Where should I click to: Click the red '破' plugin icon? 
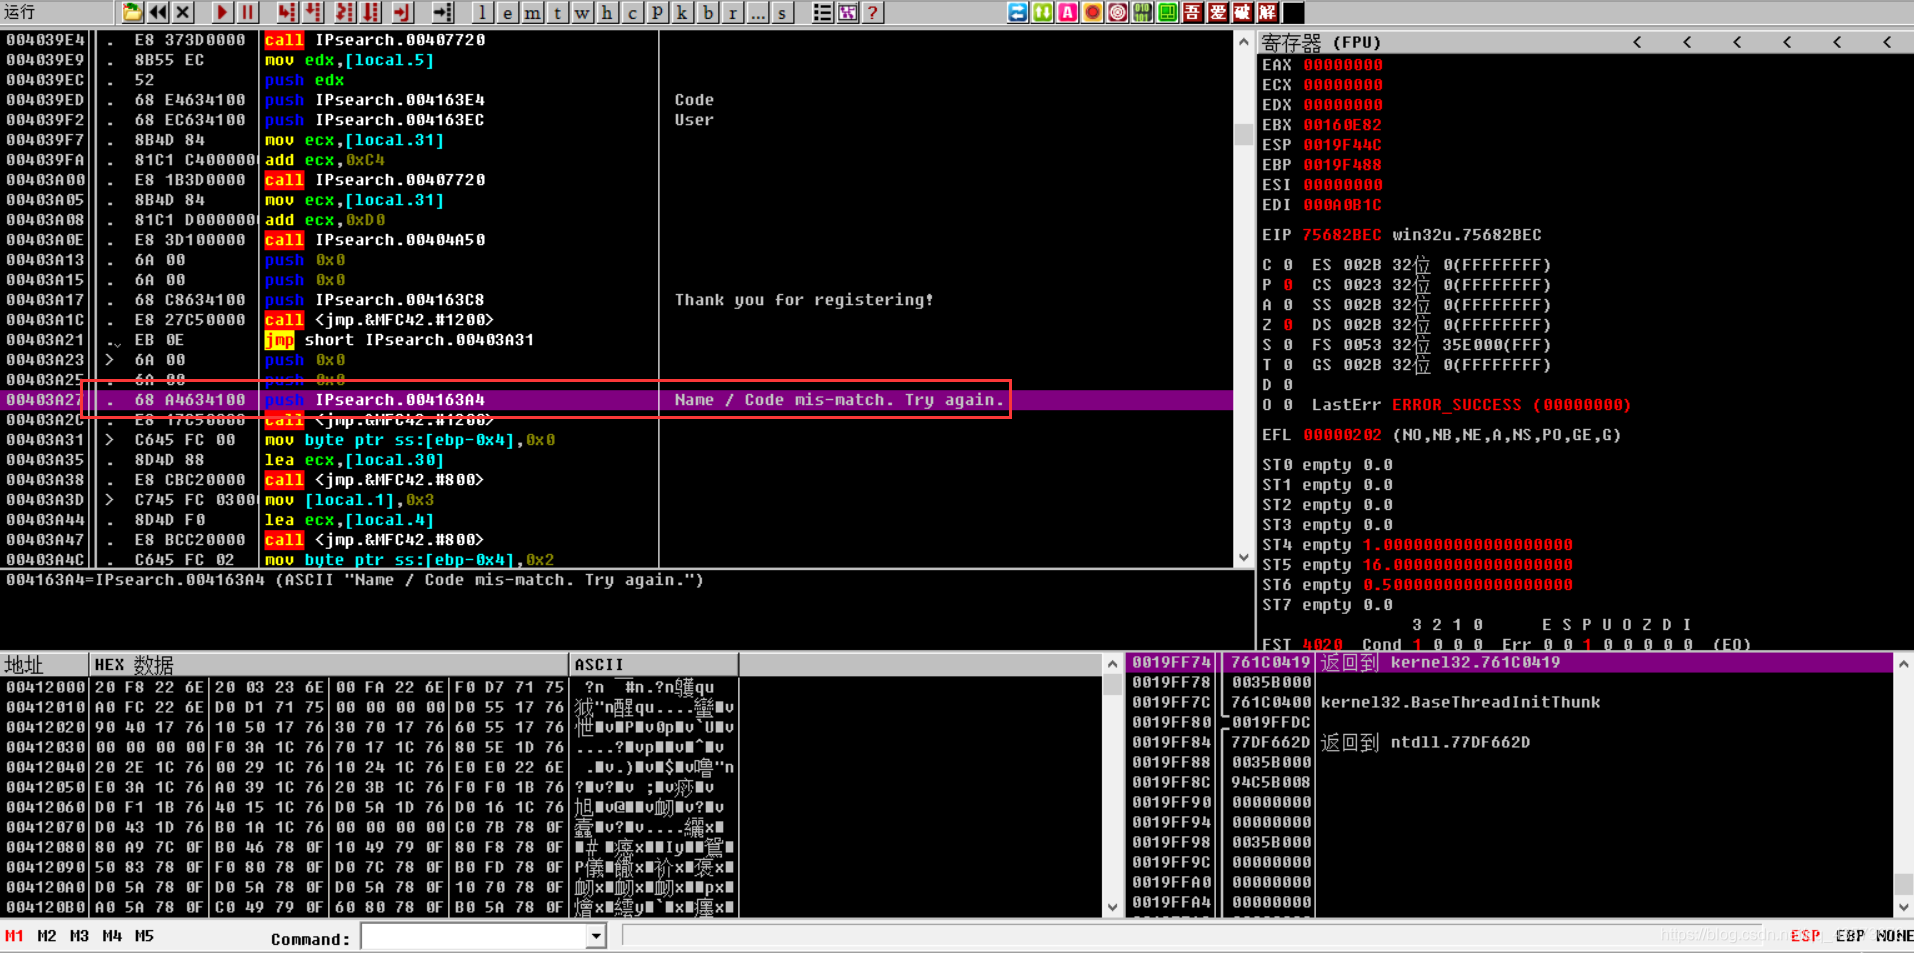pos(1243,12)
